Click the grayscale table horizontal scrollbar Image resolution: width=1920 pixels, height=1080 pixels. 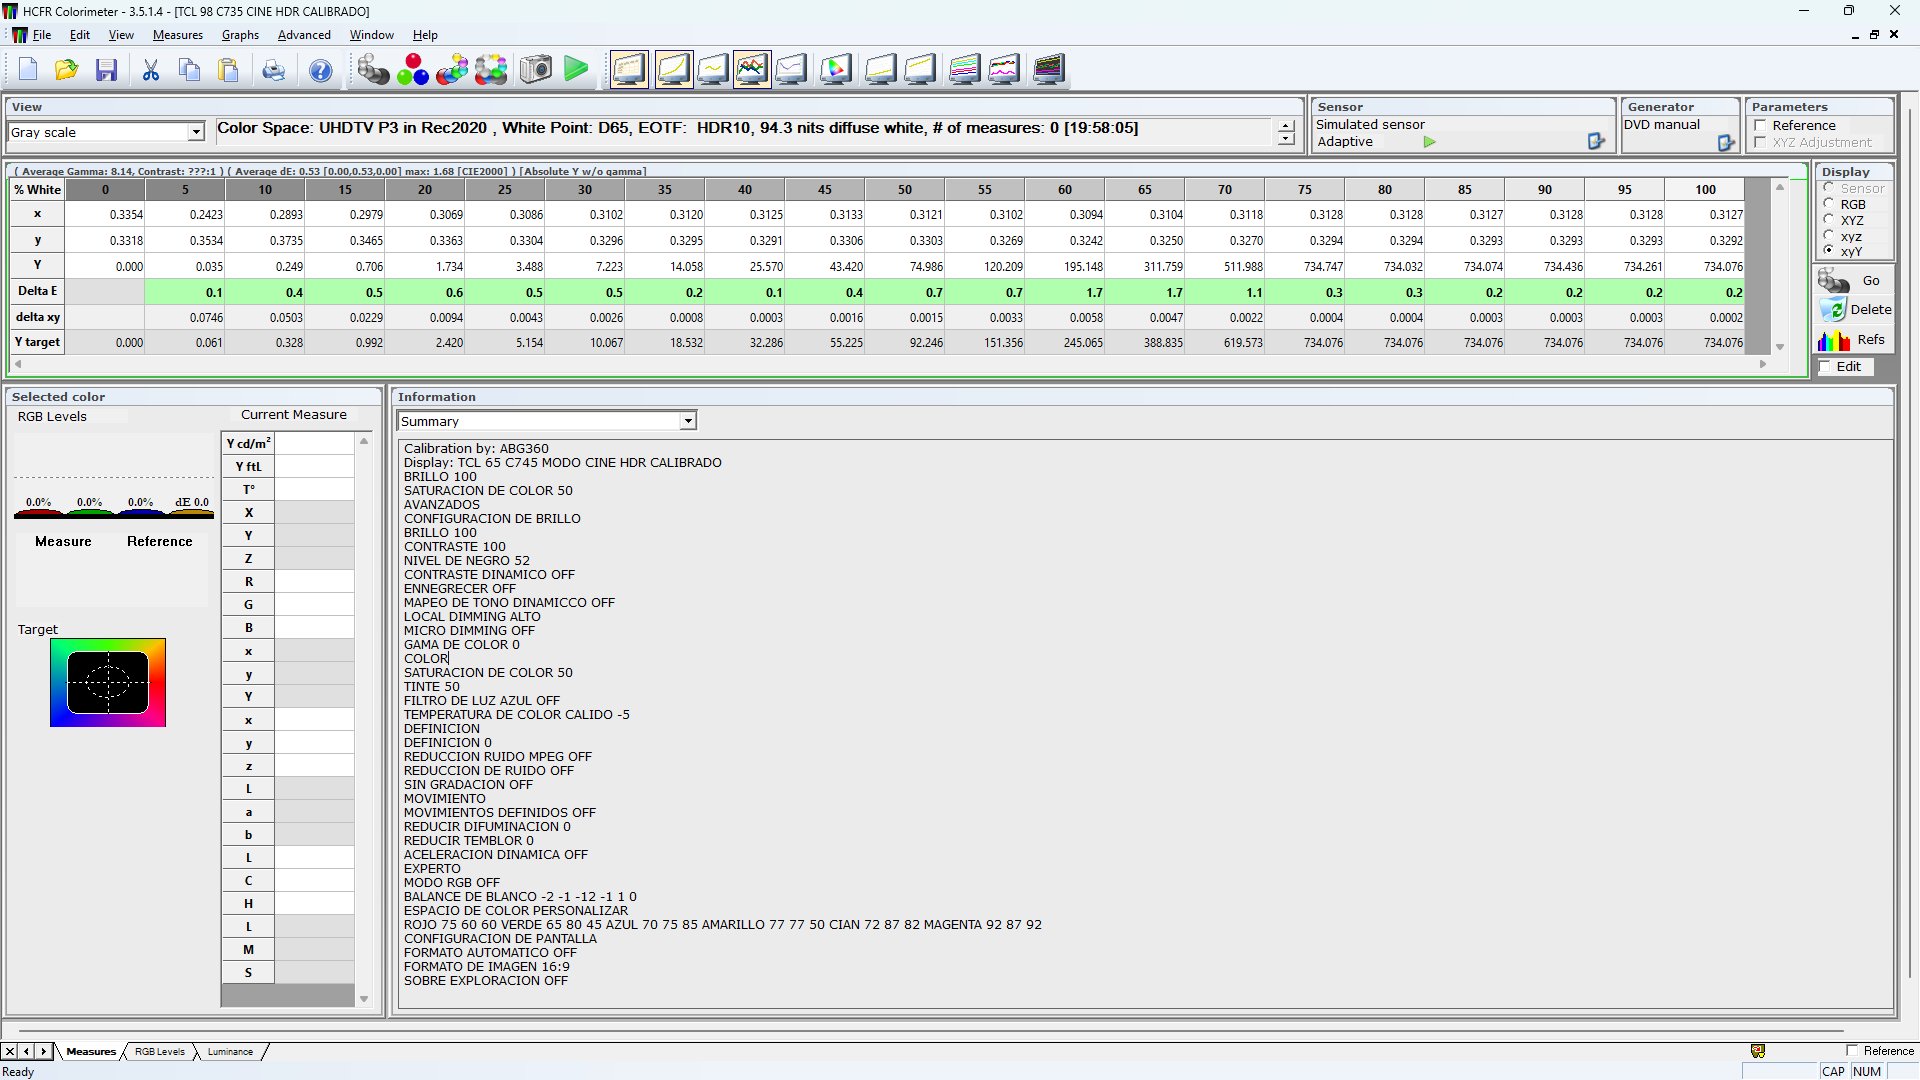click(890, 365)
